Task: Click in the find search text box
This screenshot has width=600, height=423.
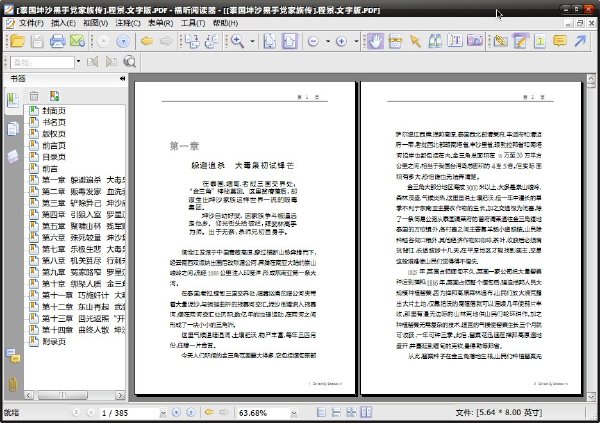Action: [x=42, y=62]
